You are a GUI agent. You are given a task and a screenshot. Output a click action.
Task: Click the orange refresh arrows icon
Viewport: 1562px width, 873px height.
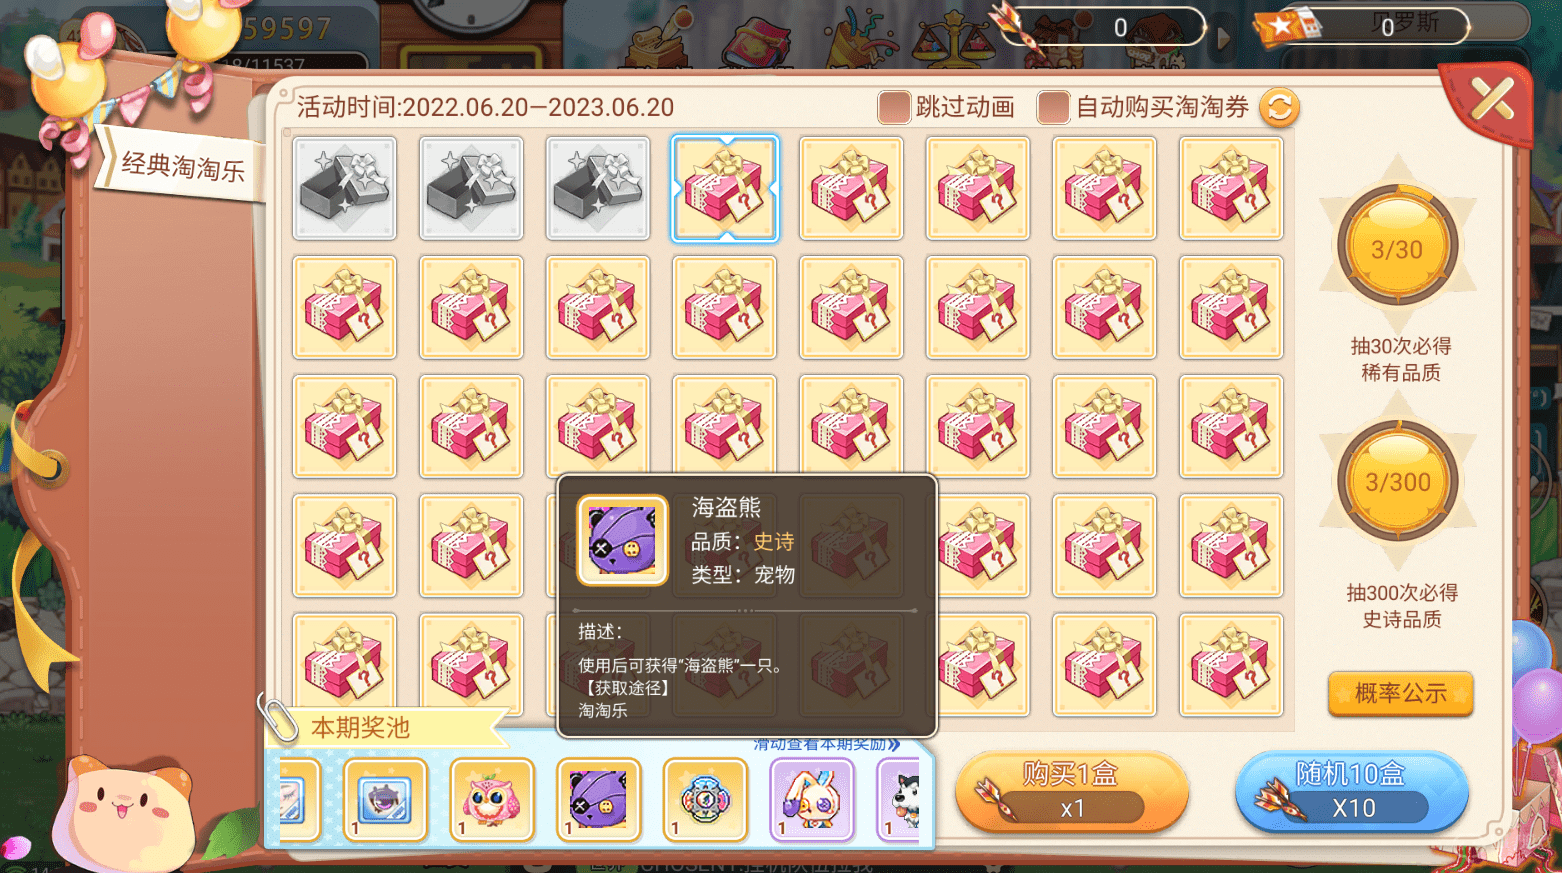coord(1279,107)
